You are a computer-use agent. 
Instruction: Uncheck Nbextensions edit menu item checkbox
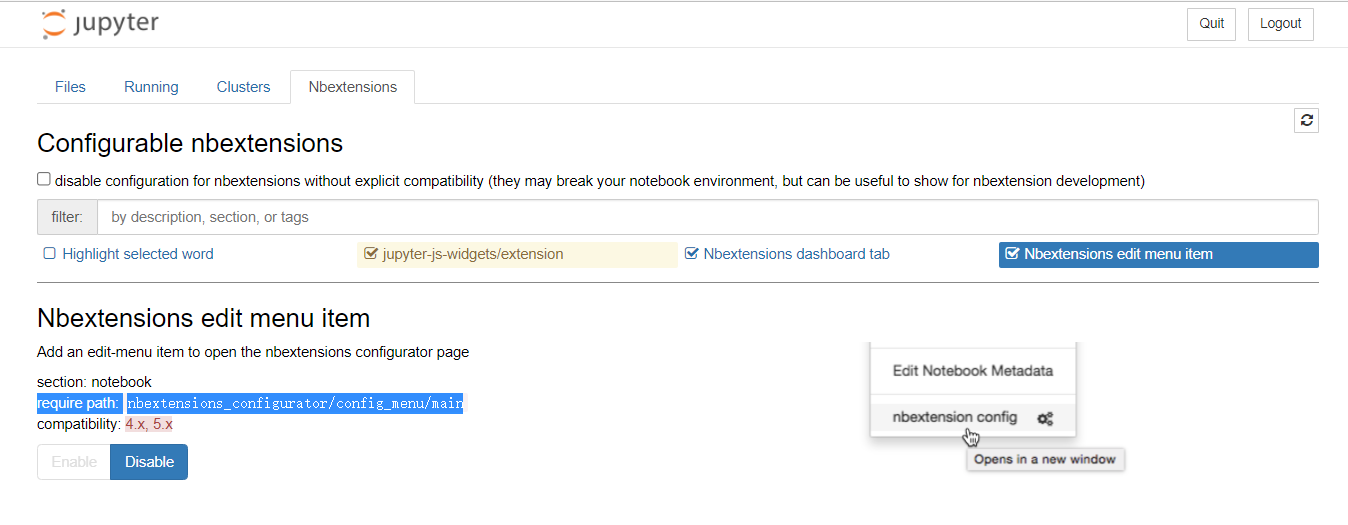click(x=1012, y=254)
